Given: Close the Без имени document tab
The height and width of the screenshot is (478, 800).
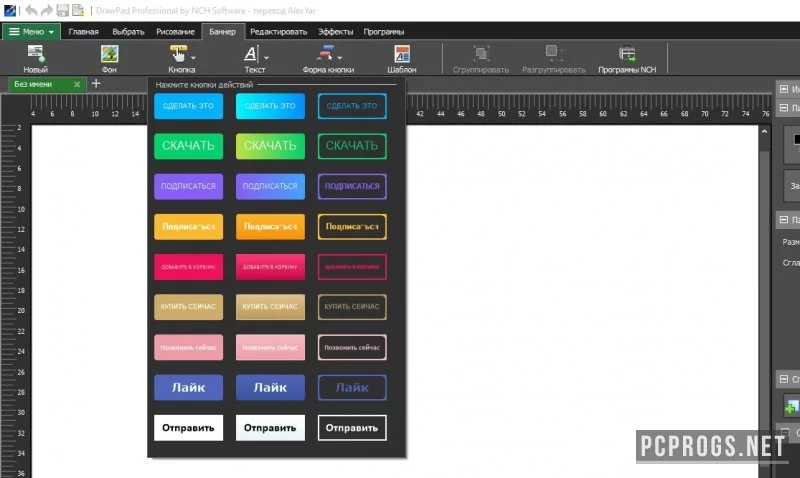Looking at the screenshot, I should (x=77, y=85).
